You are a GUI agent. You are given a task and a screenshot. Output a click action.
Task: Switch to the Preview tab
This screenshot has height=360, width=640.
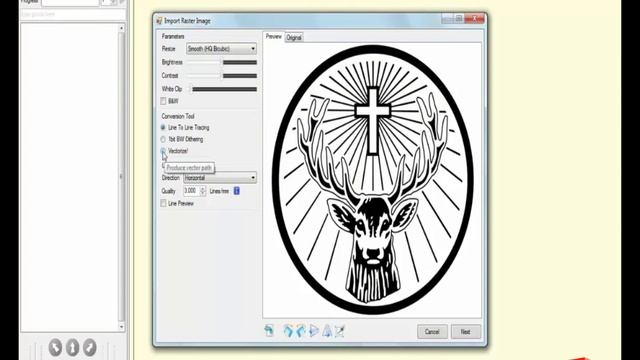(273, 36)
